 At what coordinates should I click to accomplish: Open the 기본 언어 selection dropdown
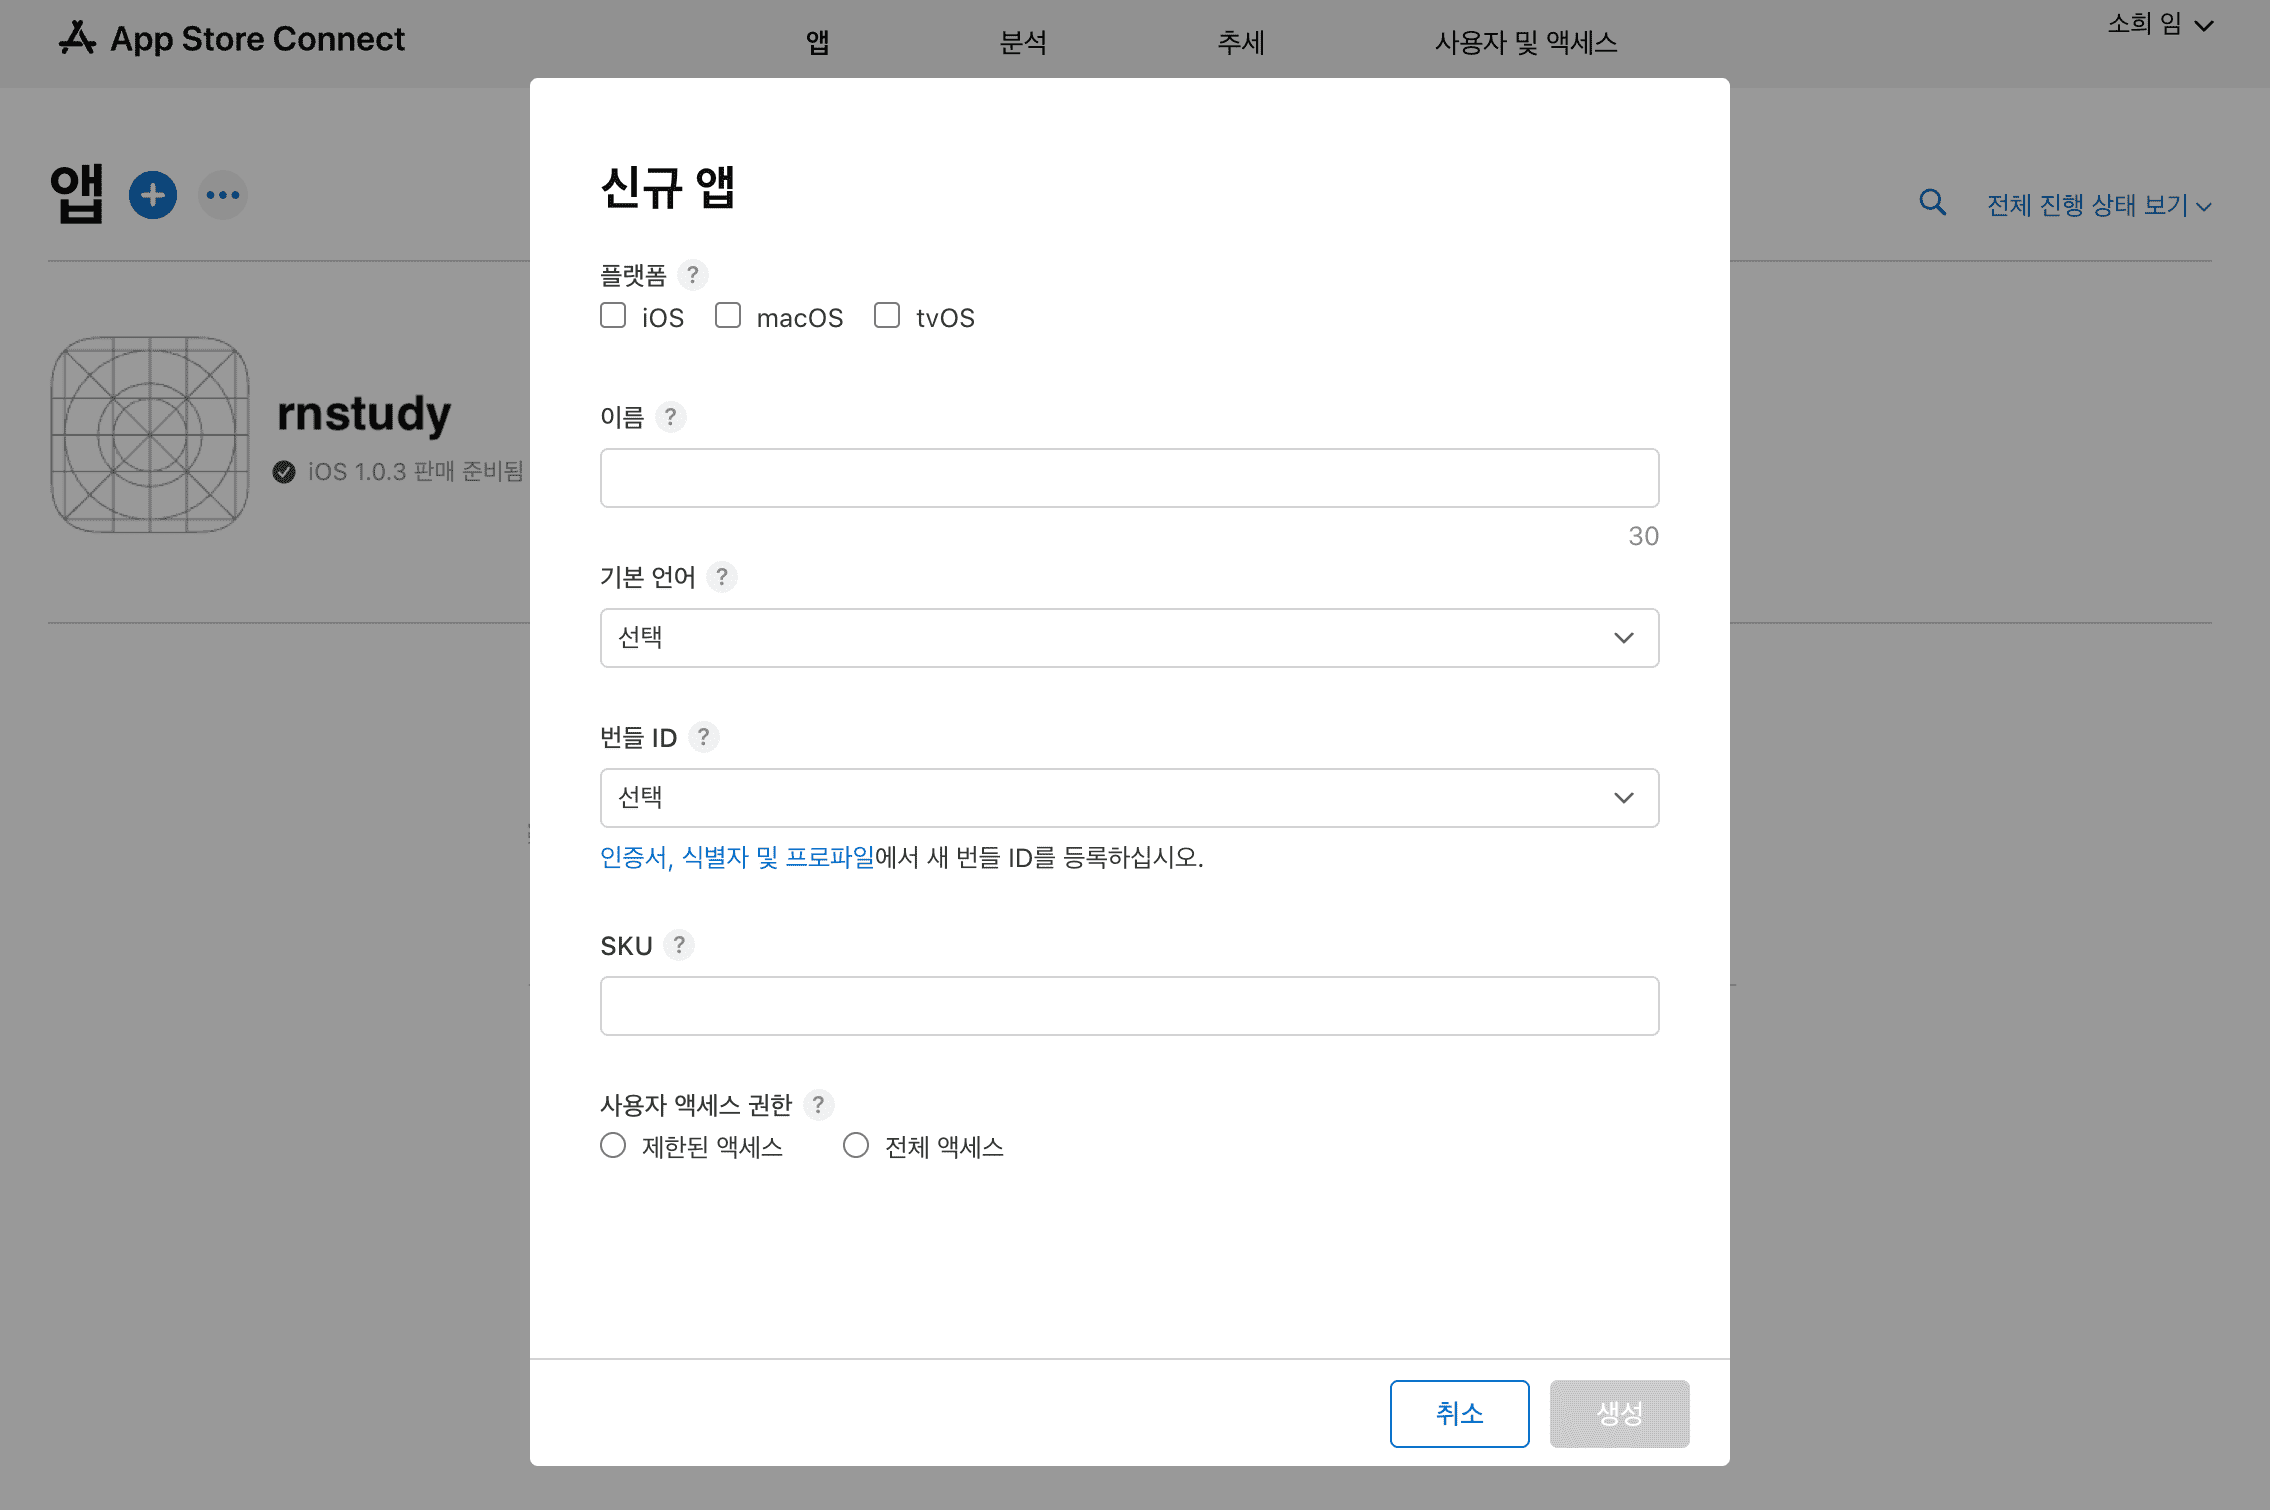1128,637
